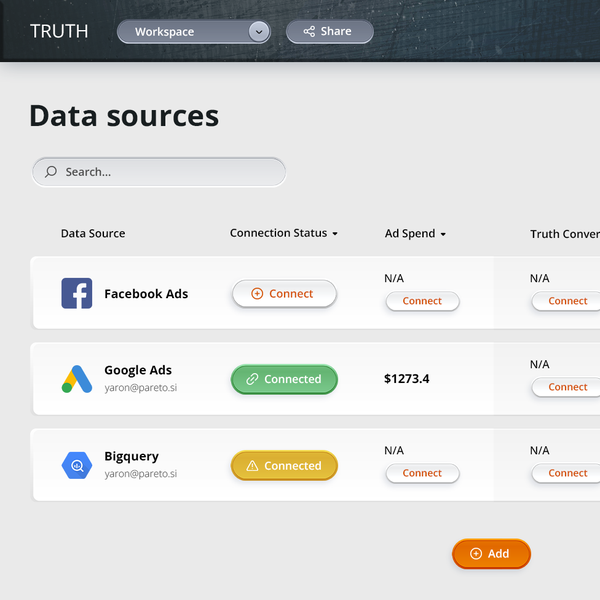Click the link icon on Connected button

pos(253,380)
